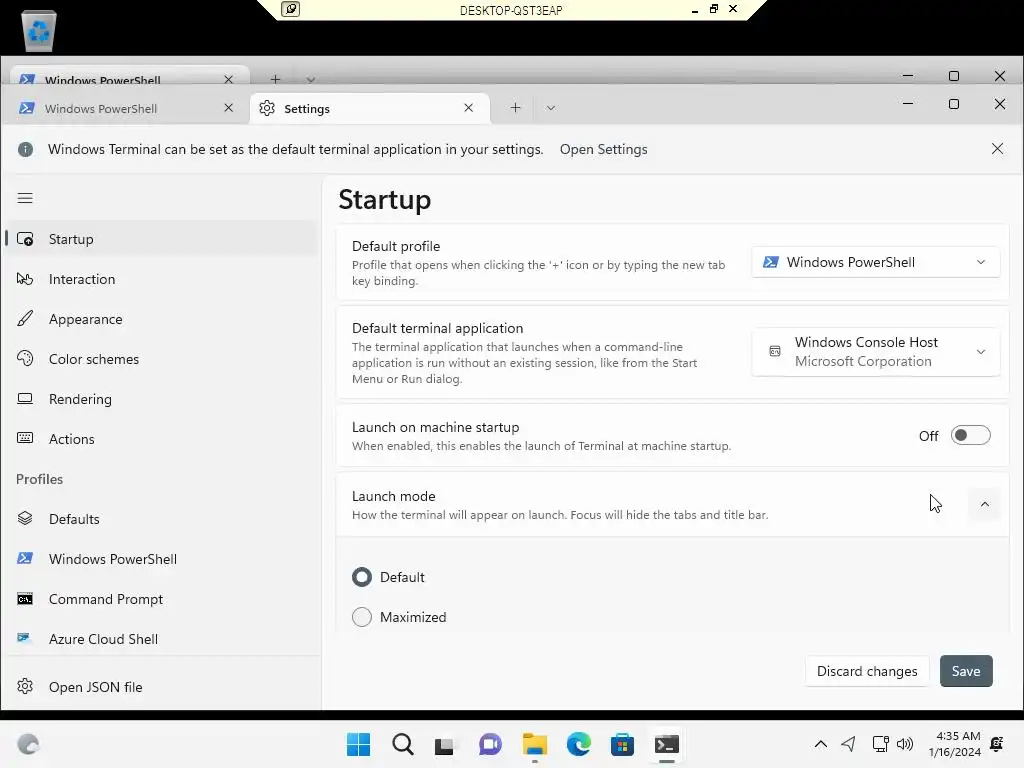Image resolution: width=1024 pixels, height=768 pixels.
Task: Open JSON file from sidebar
Action: [x=161, y=687]
